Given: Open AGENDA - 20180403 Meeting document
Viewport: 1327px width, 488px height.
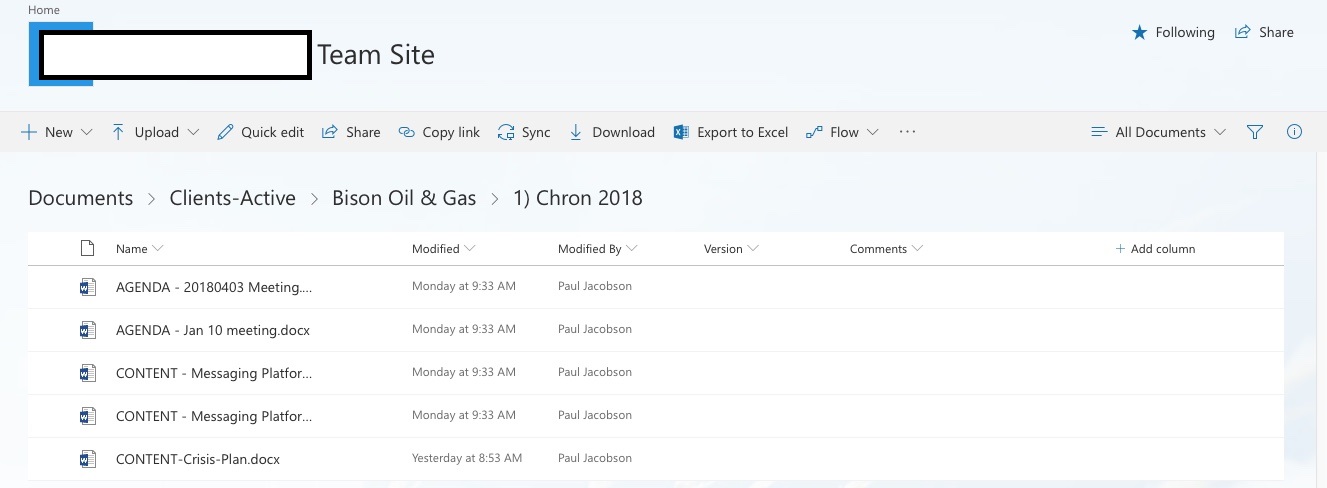Looking at the screenshot, I should [x=214, y=287].
